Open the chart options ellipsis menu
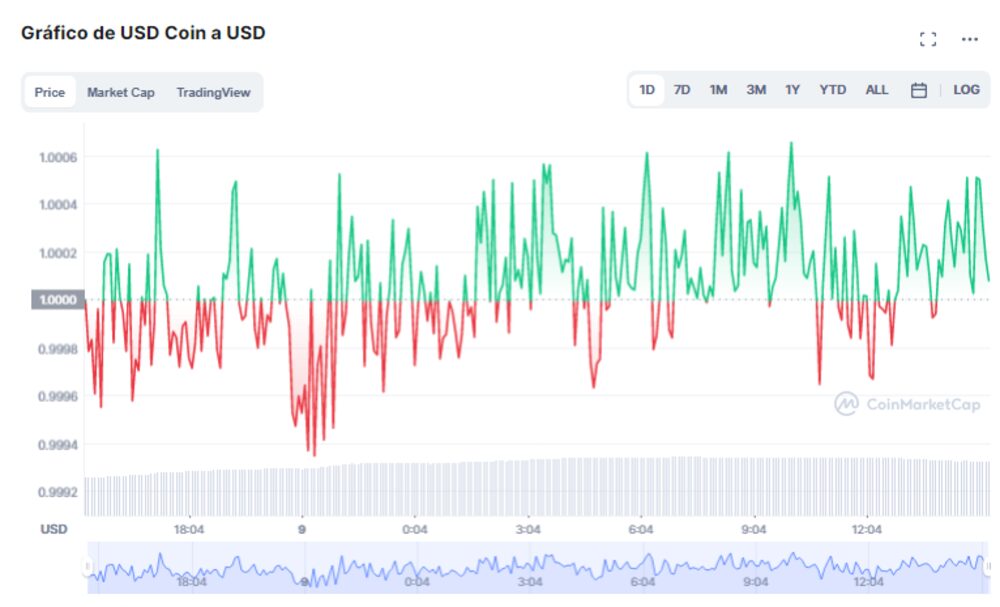Image resolution: width=1000 pixels, height=607 pixels. pos(968,38)
